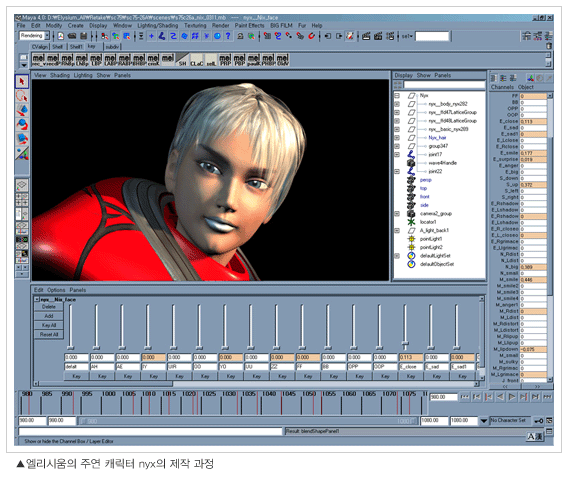
Task: Select Nyx_hair in the Outliner
Action: click(x=437, y=138)
